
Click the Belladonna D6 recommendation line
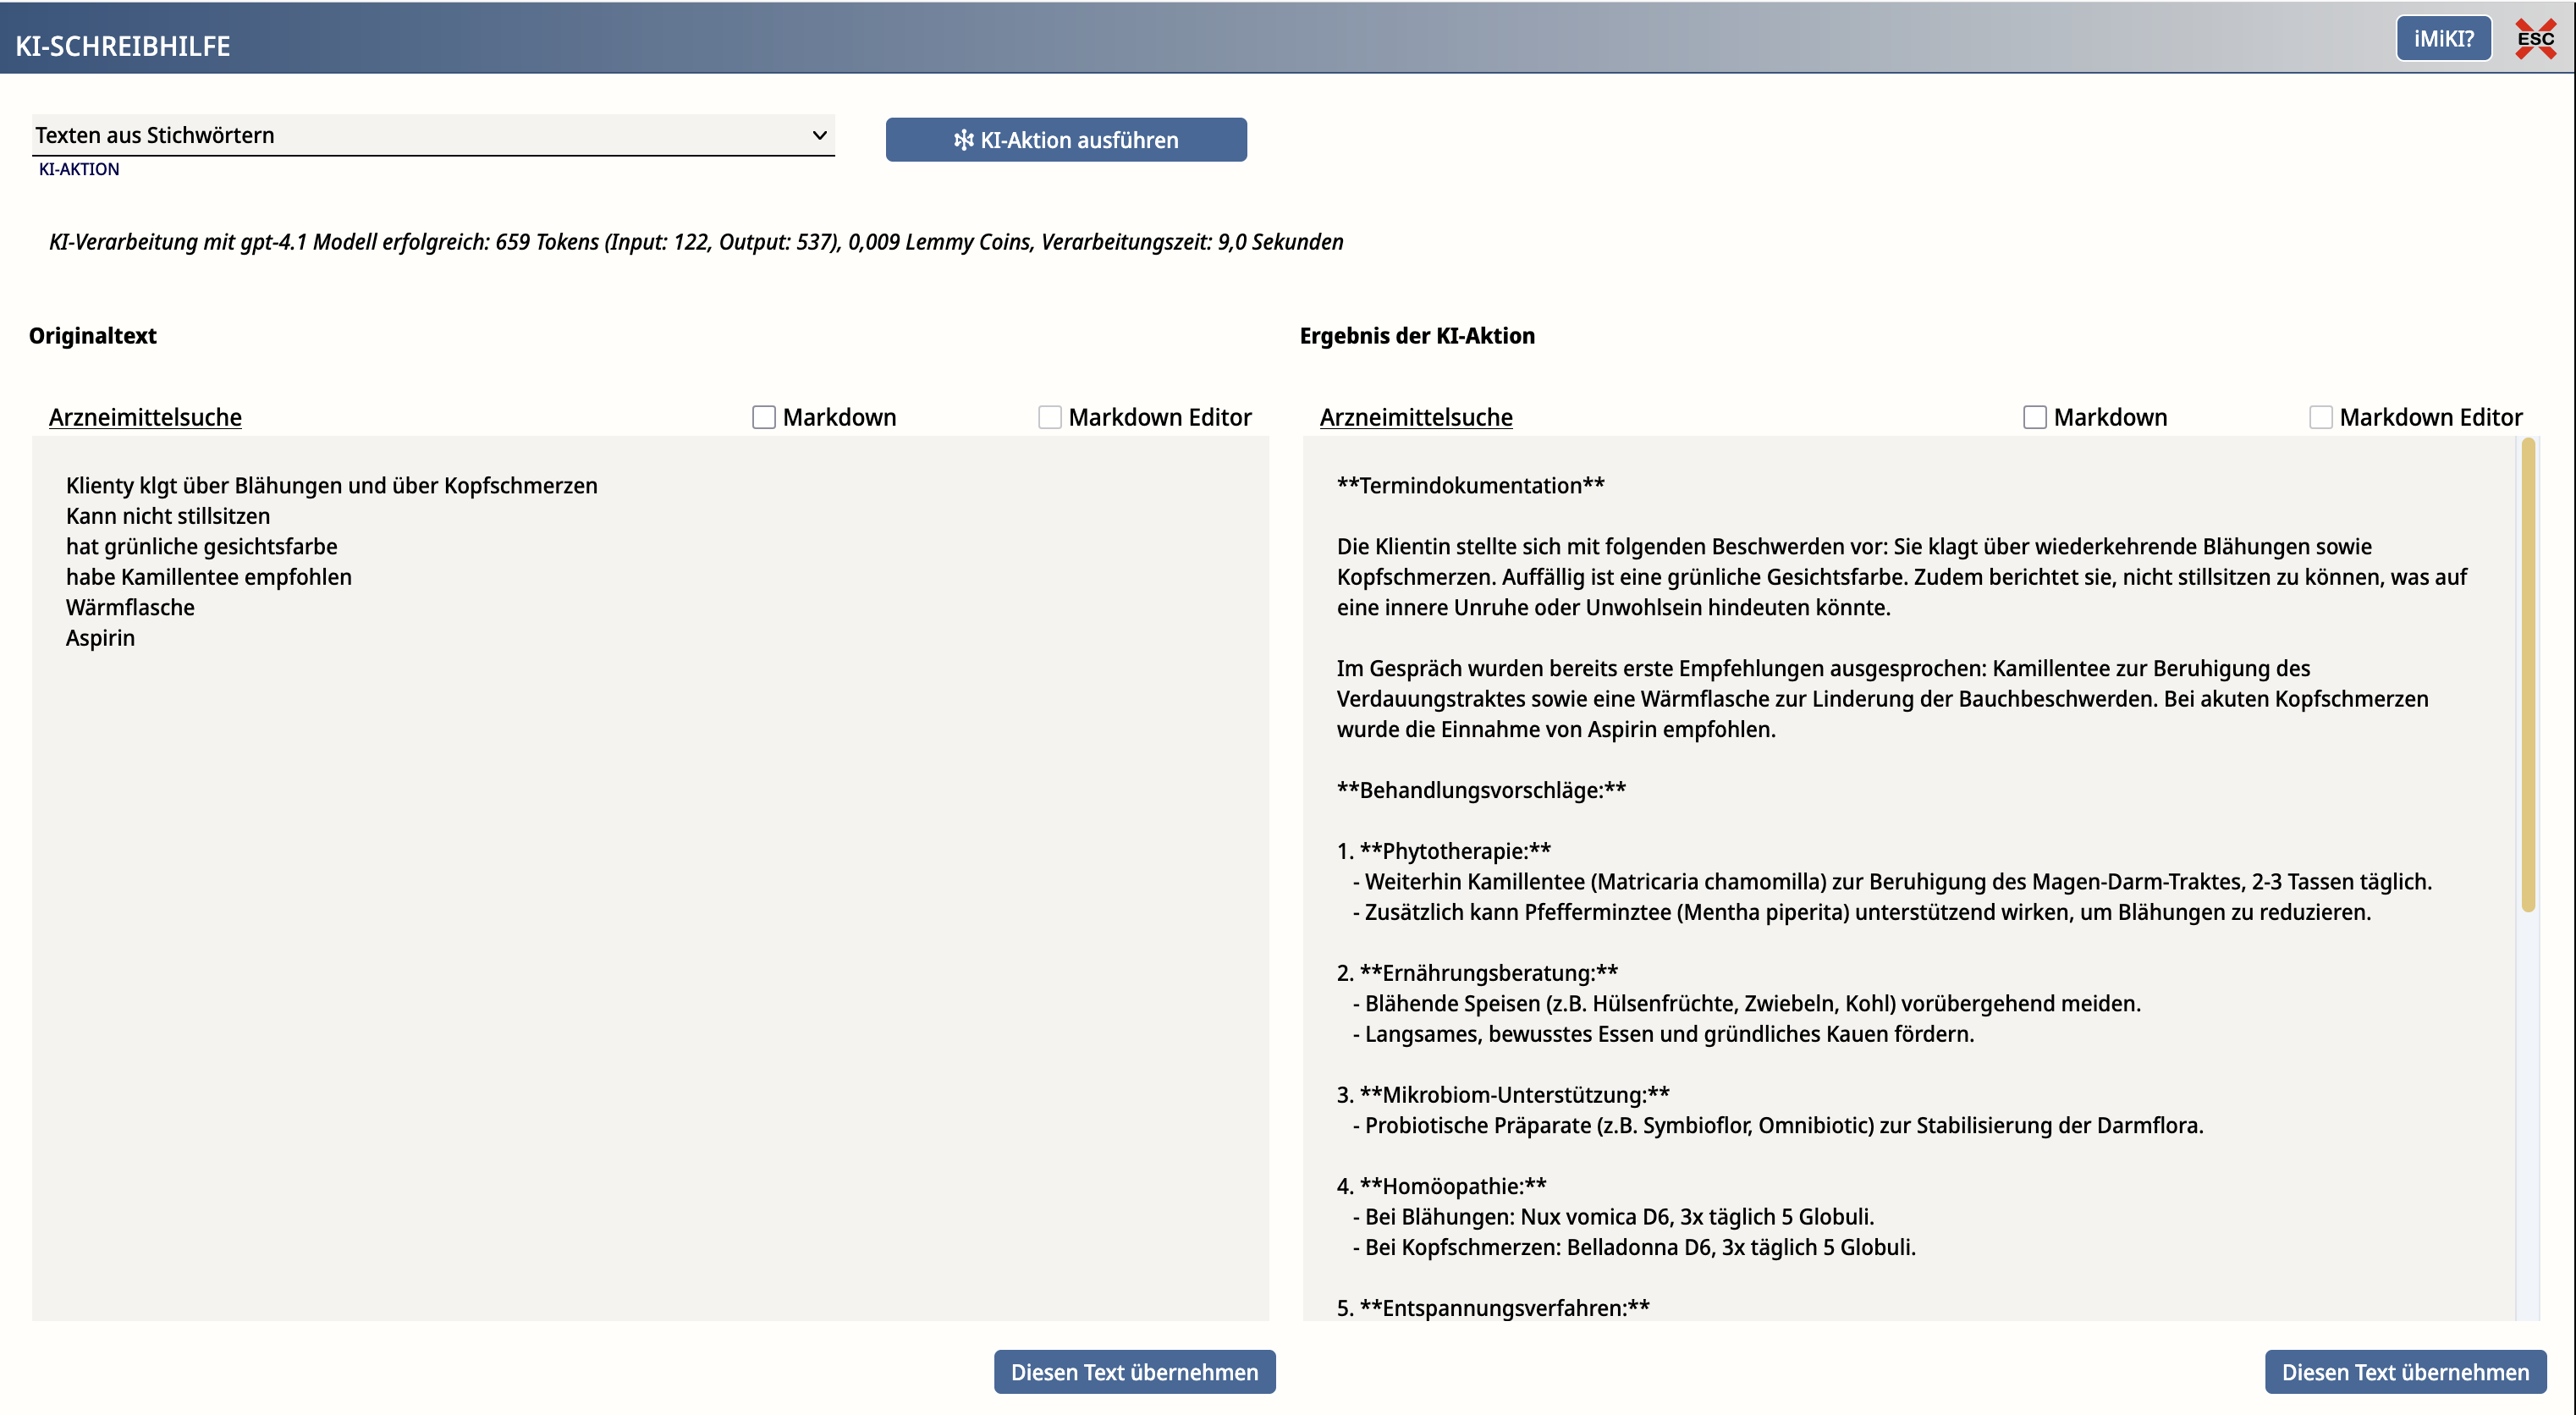[x=1634, y=1248]
